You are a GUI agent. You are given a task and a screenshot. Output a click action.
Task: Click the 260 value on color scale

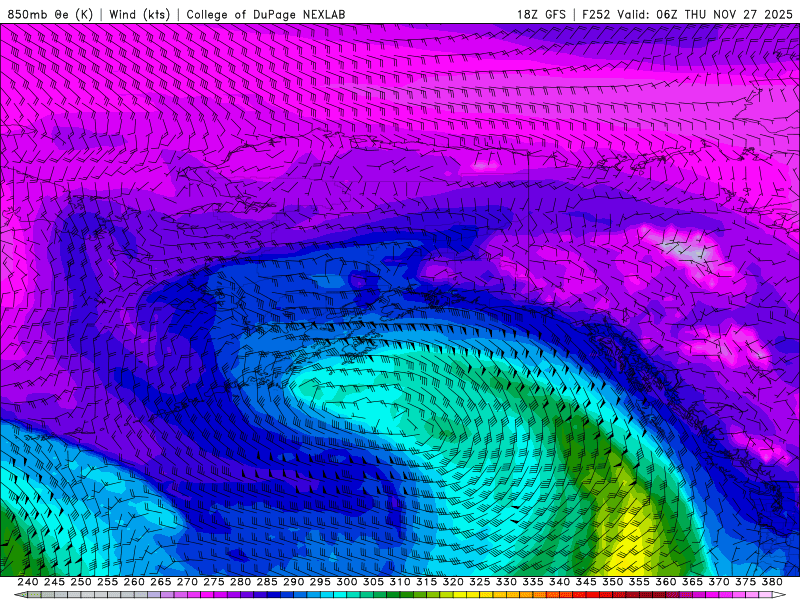[x=134, y=582]
